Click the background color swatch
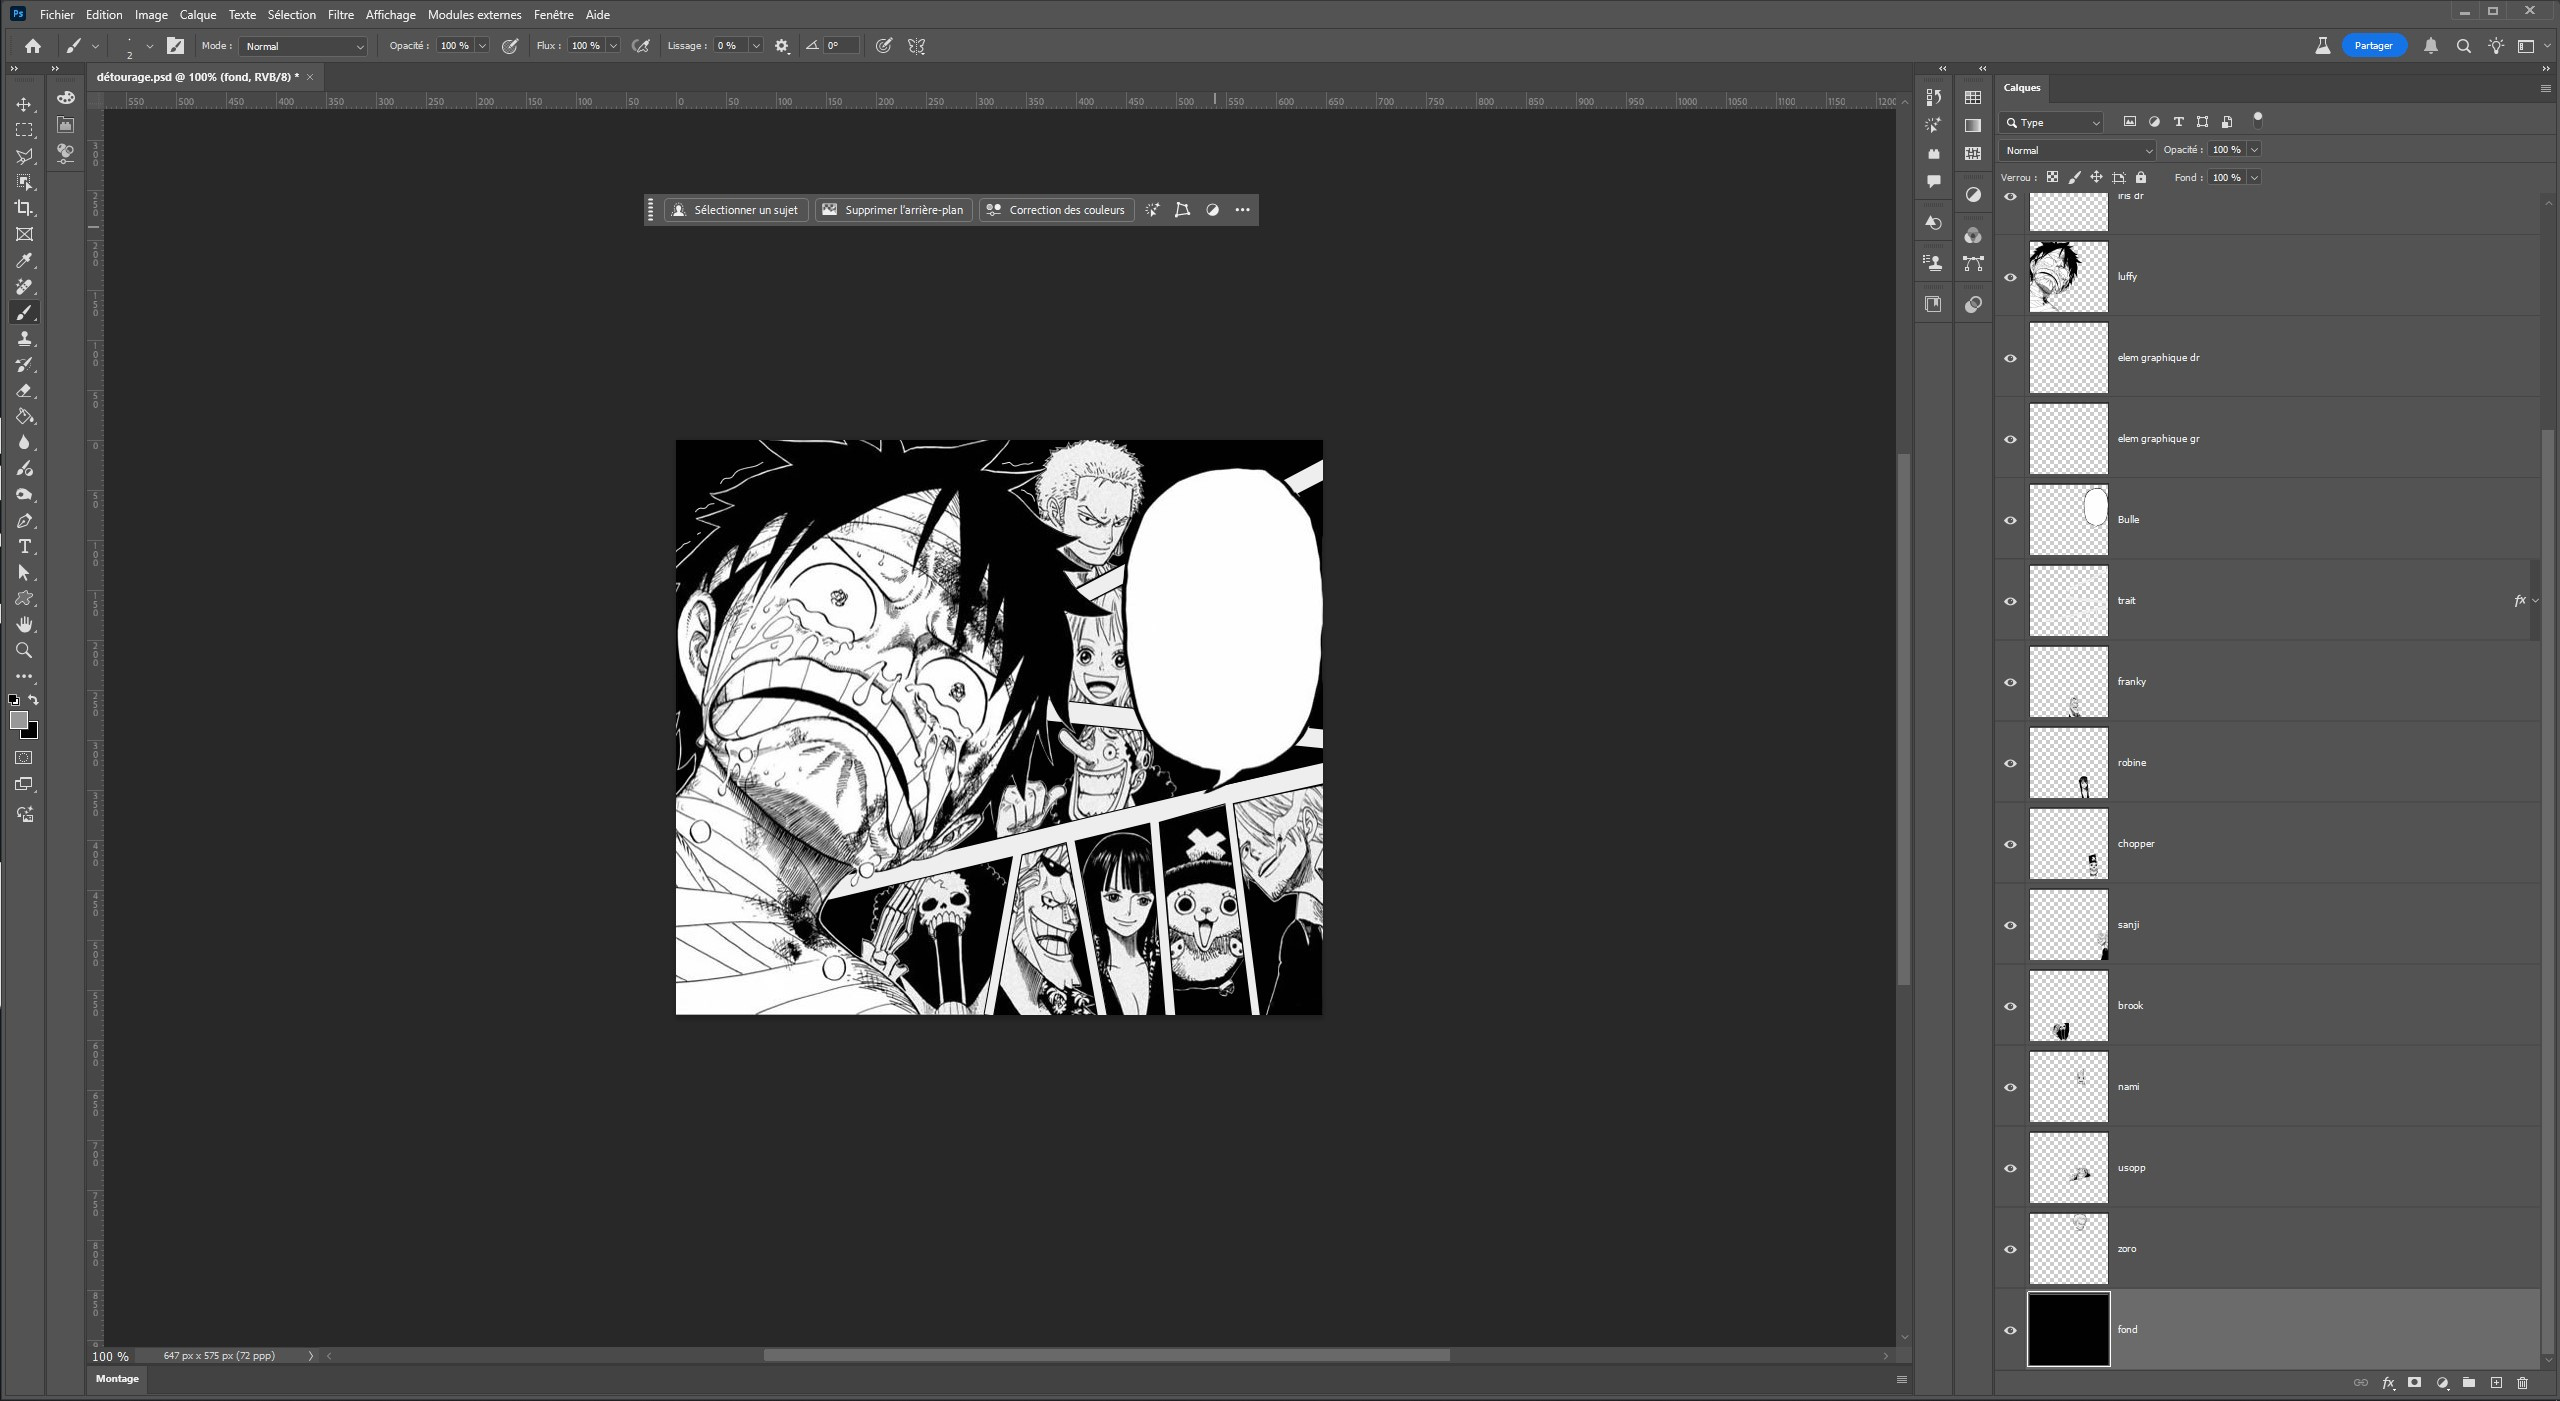The width and height of the screenshot is (2560, 1401). pyautogui.click(x=32, y=732)
